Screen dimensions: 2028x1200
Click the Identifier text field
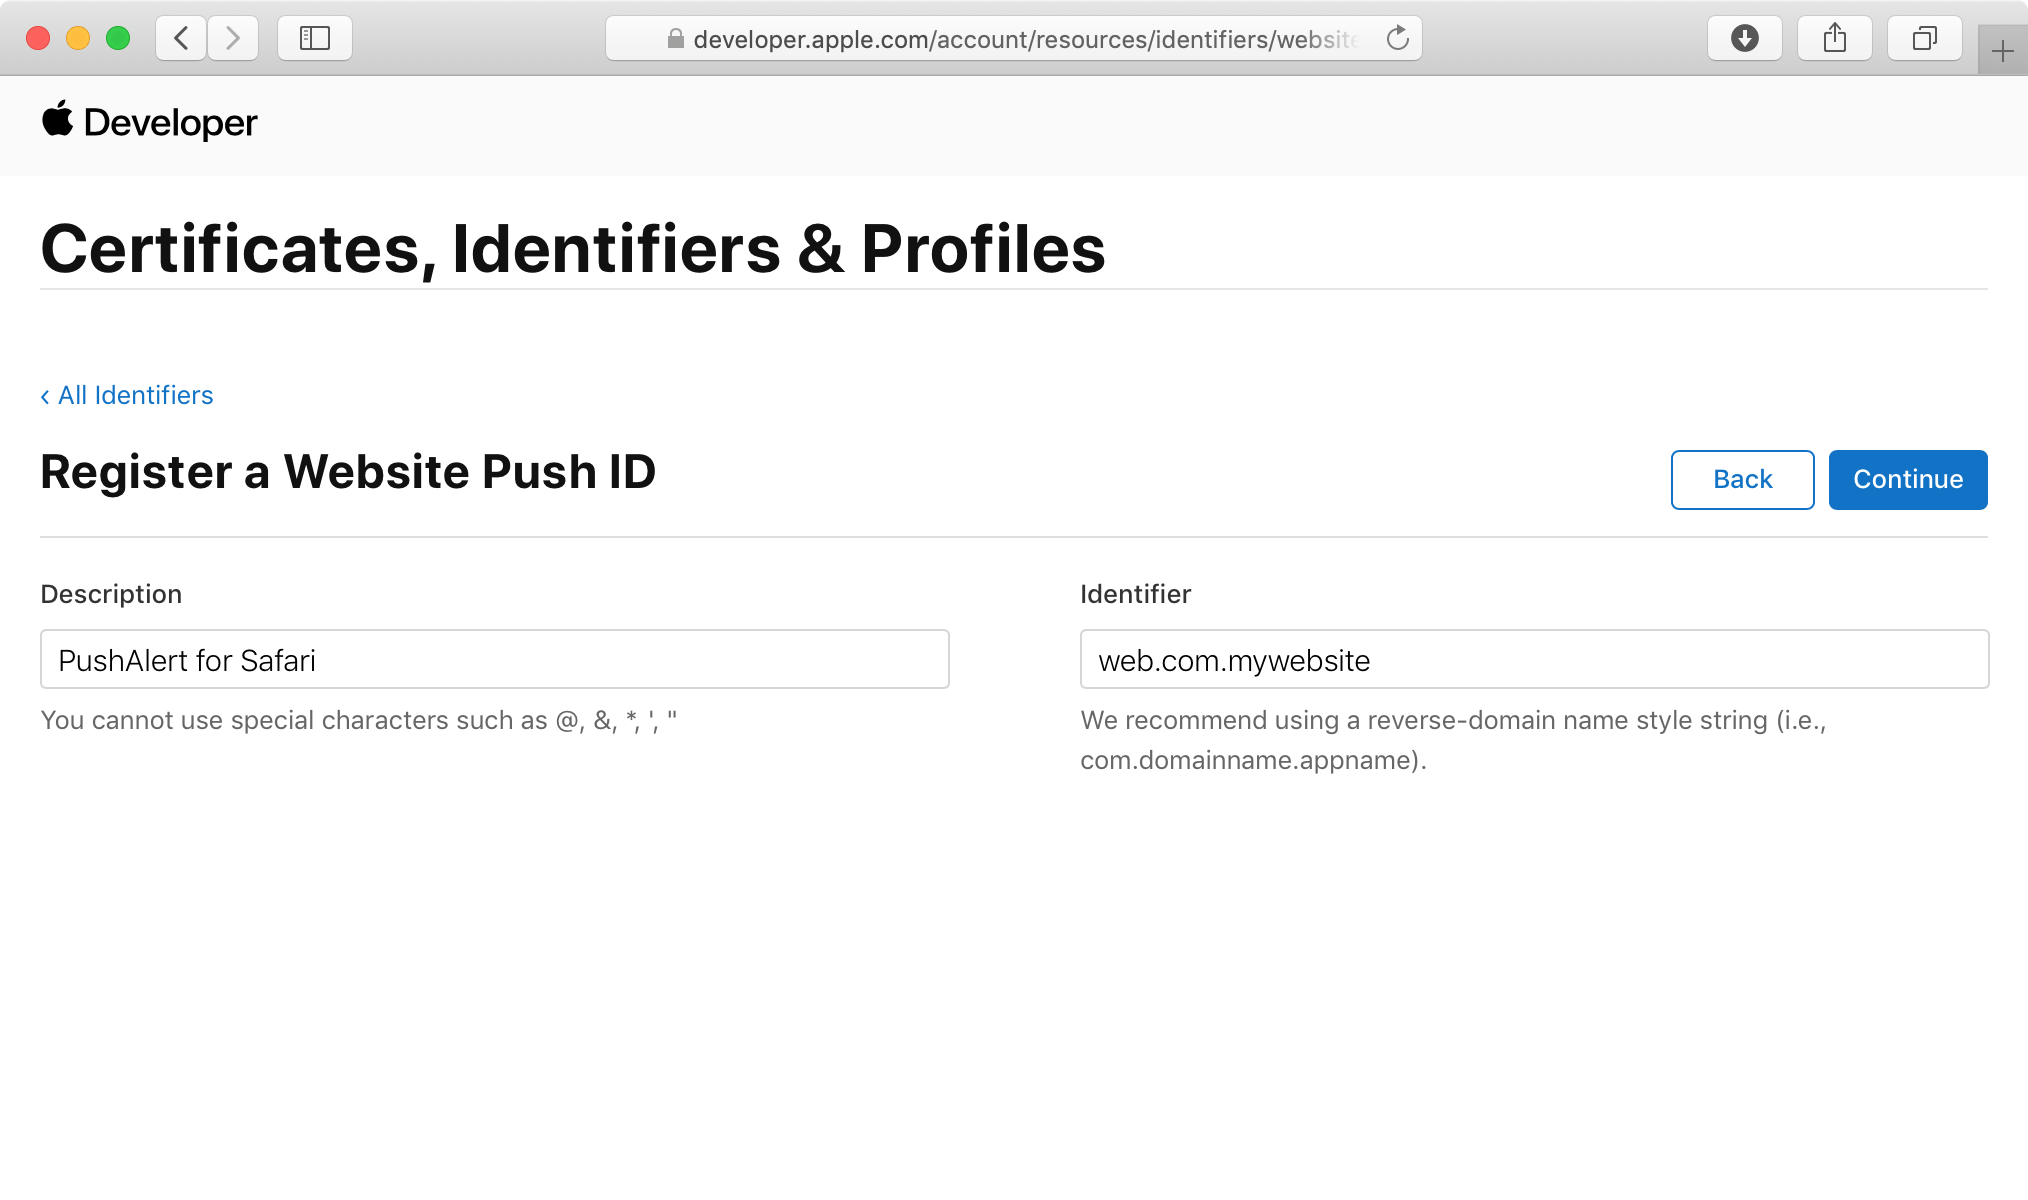[1533, 660]
